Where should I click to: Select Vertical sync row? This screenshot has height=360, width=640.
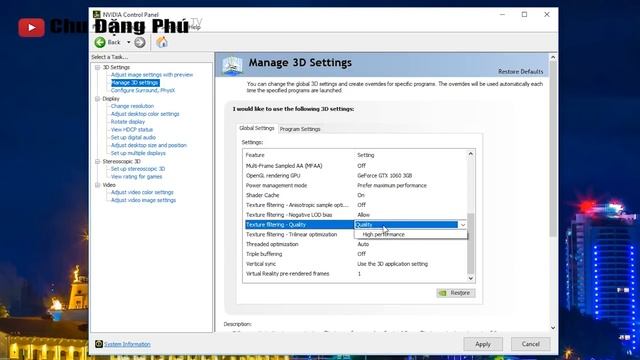pyautogui.click(x=355, y=264)
